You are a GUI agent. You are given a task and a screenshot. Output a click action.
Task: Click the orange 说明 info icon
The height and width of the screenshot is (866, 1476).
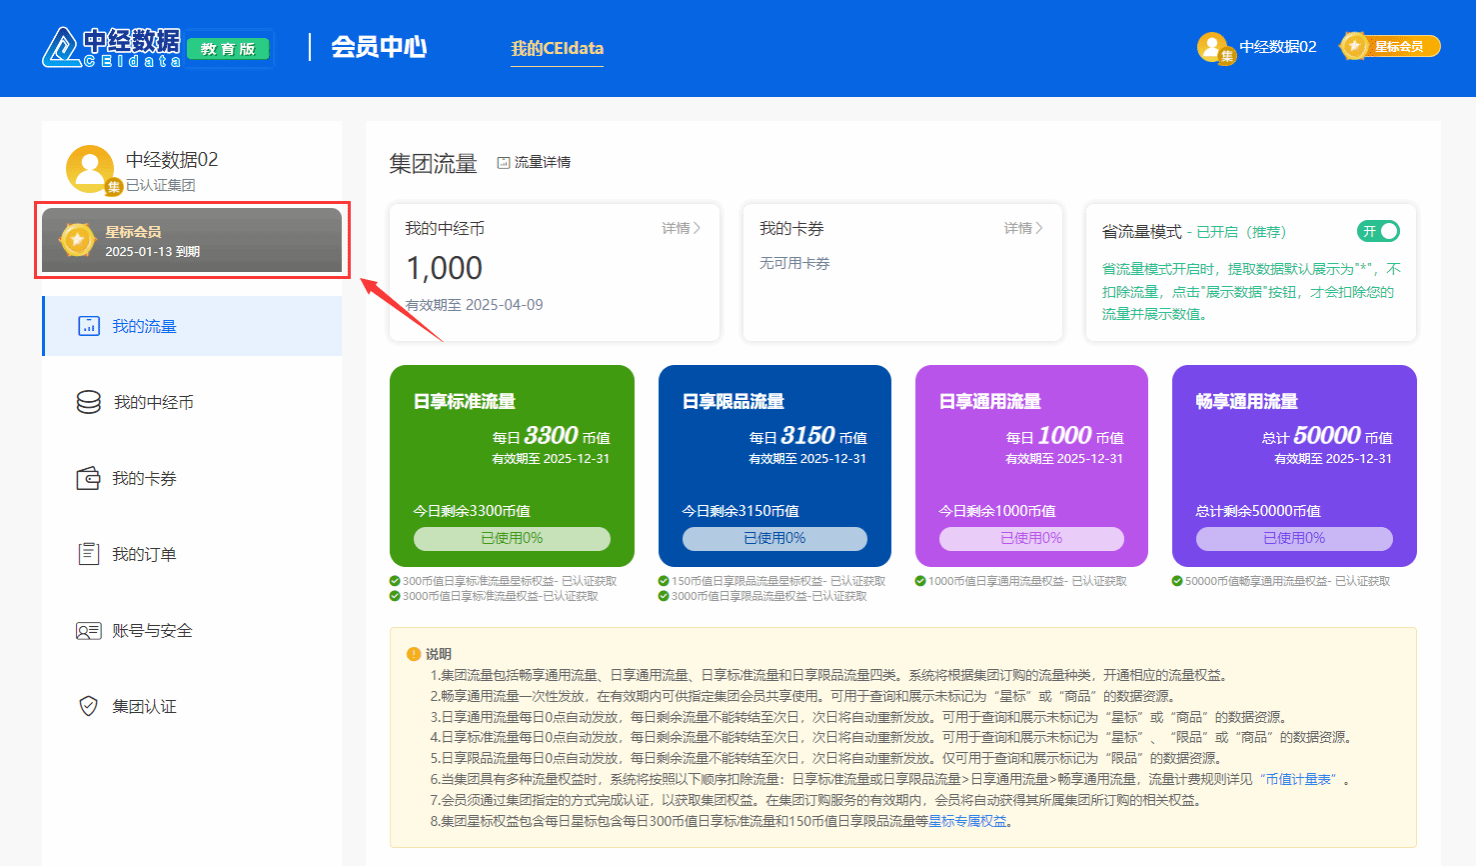click(414, 654)
